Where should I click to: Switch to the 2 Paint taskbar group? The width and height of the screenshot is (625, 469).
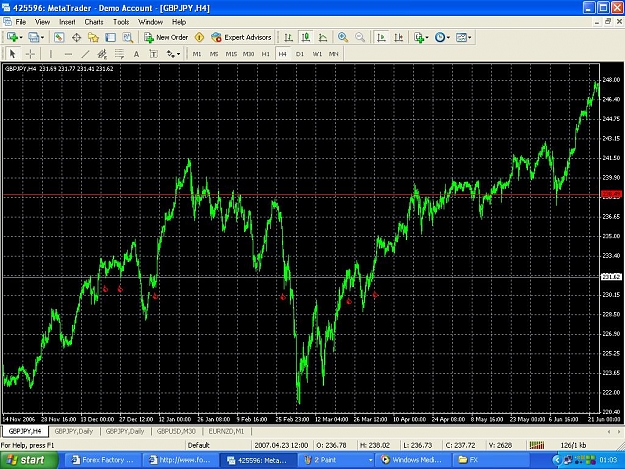click(x=338, y=460)
